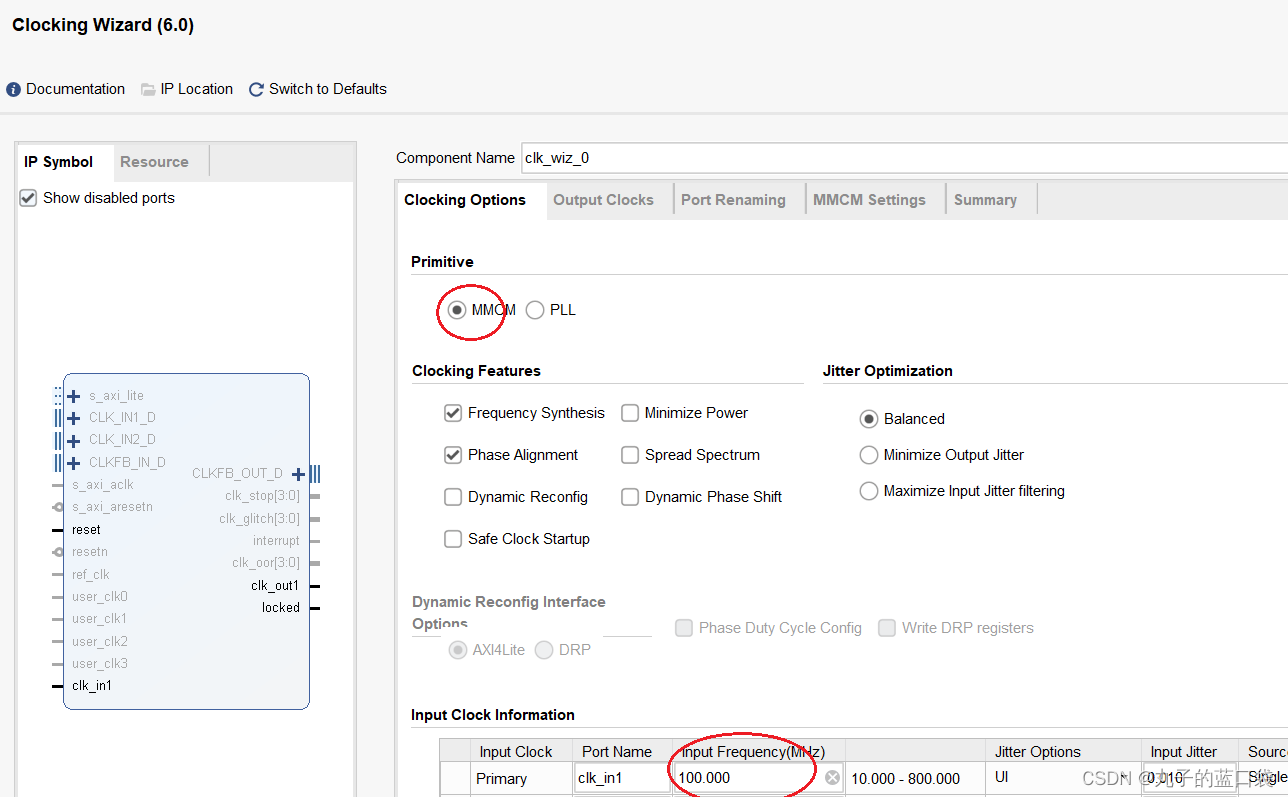
Task: Expand the CLK_IN2_D port plus icon
Action: point(73,440)
